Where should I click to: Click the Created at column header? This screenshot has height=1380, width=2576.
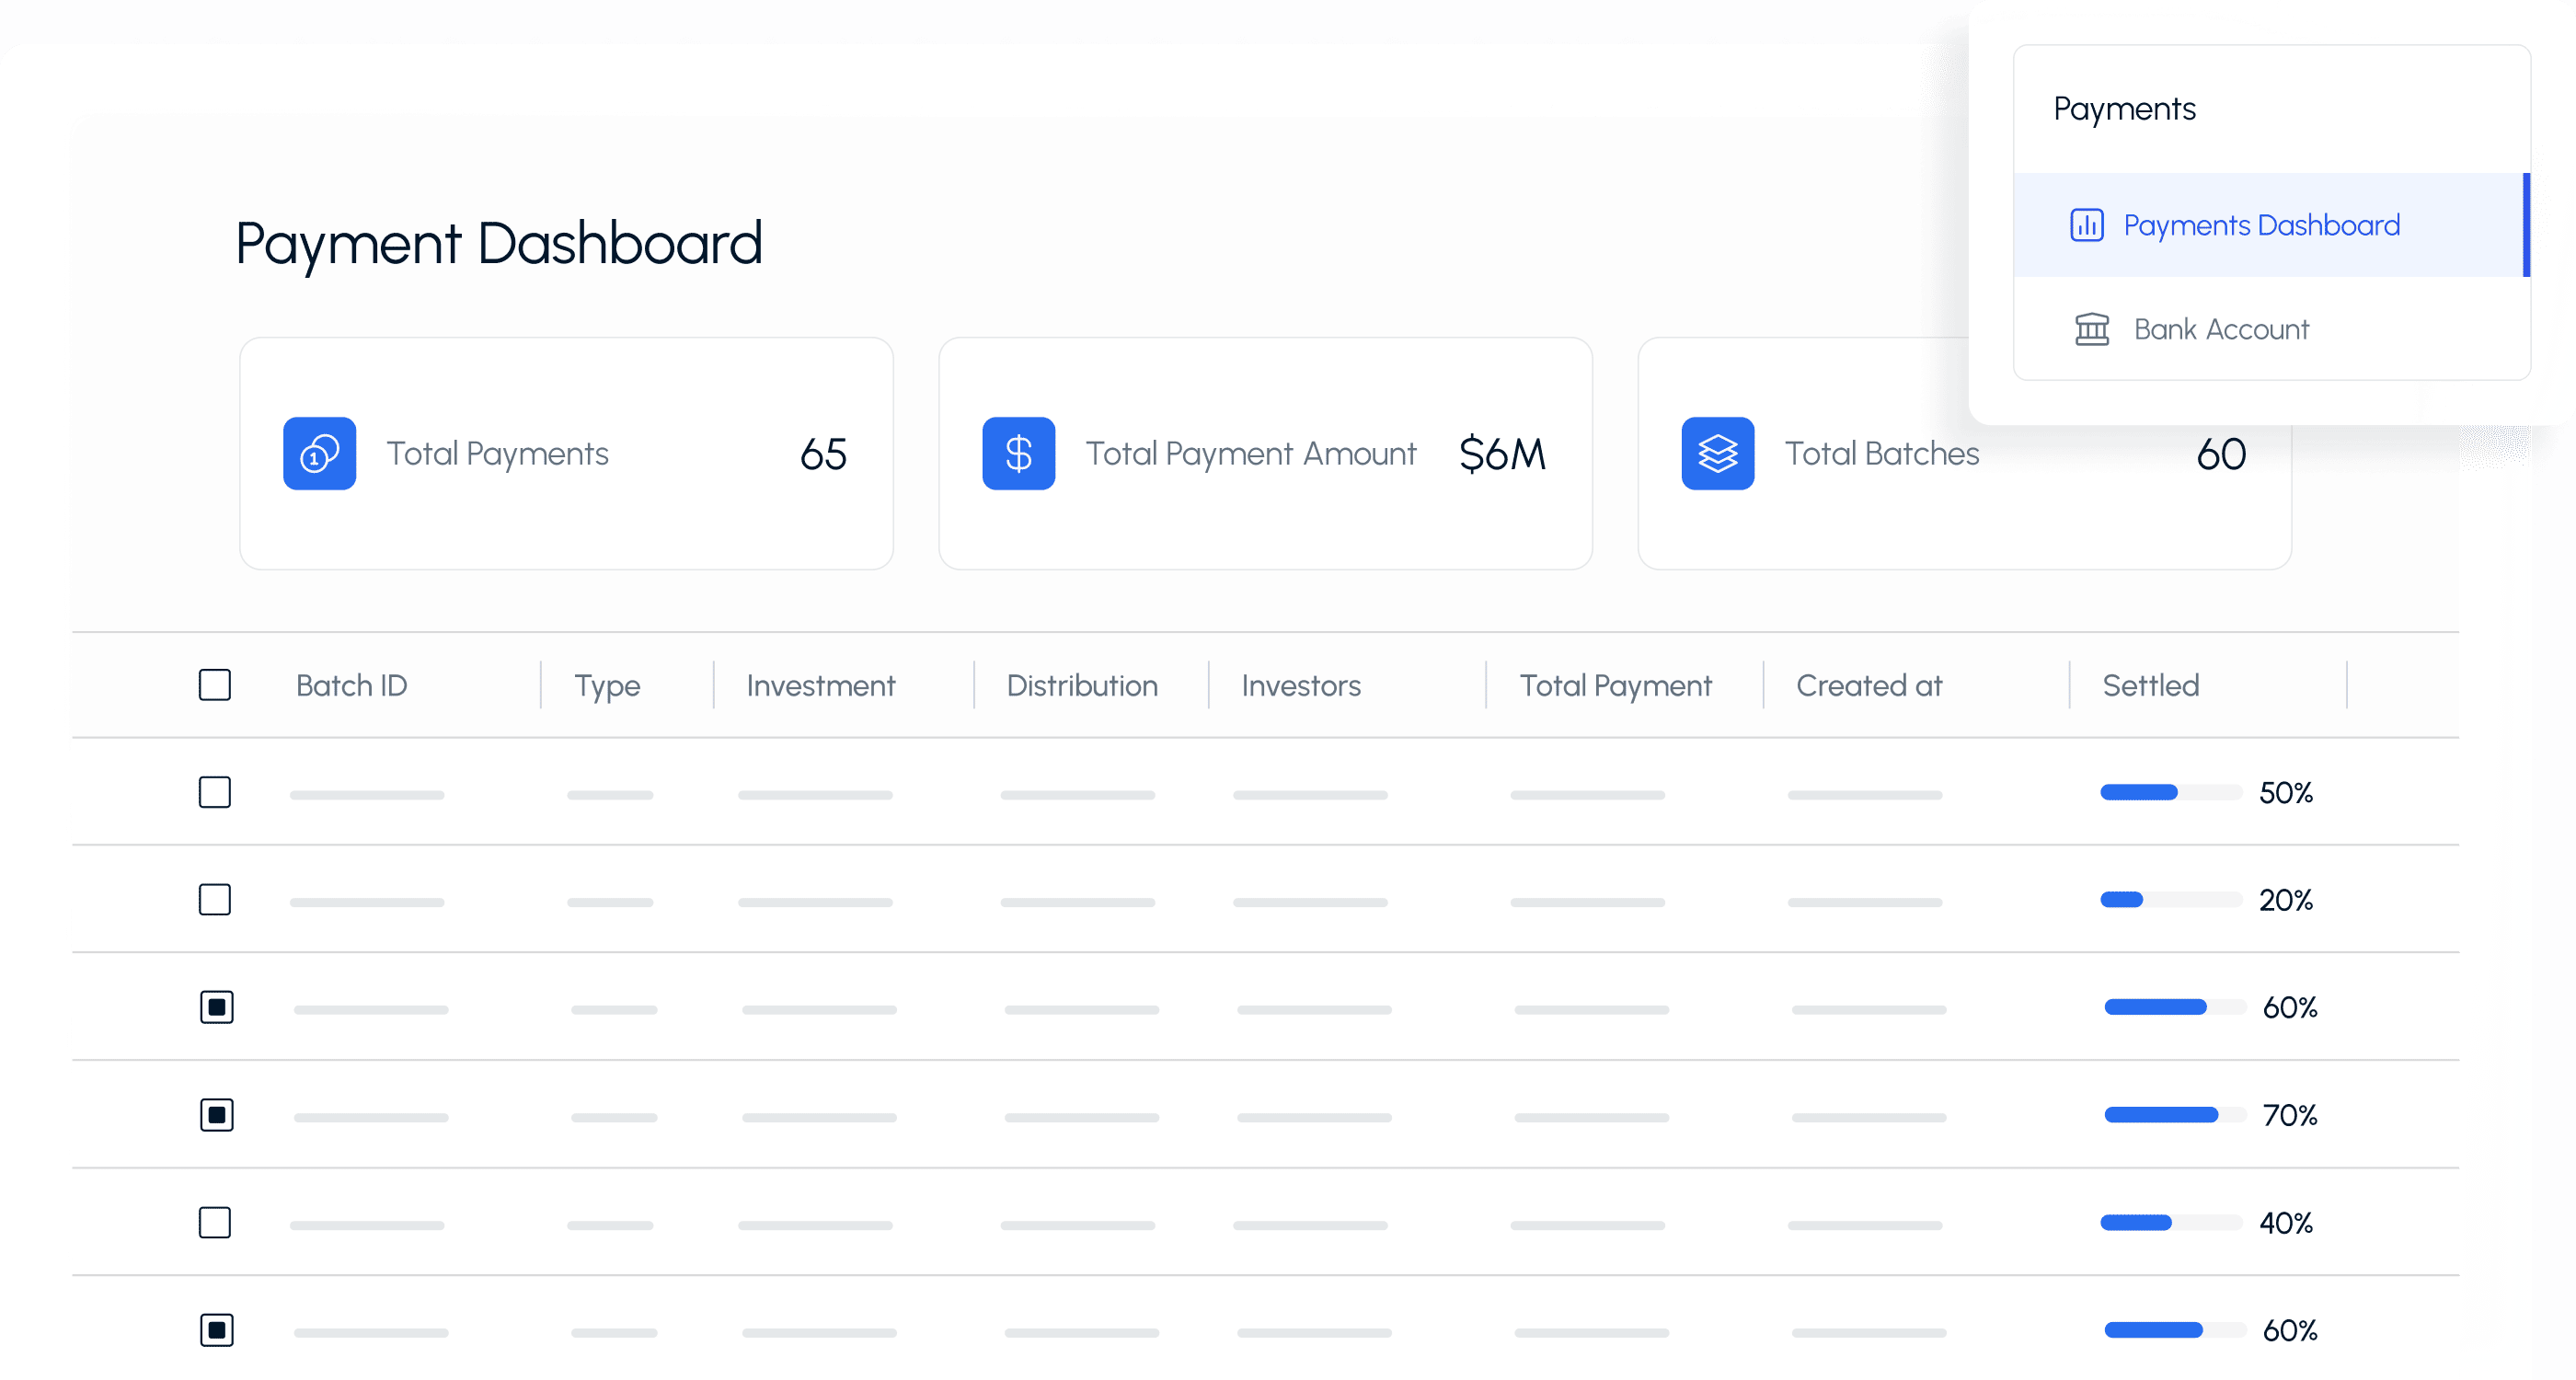click(x=1868, y=686)
